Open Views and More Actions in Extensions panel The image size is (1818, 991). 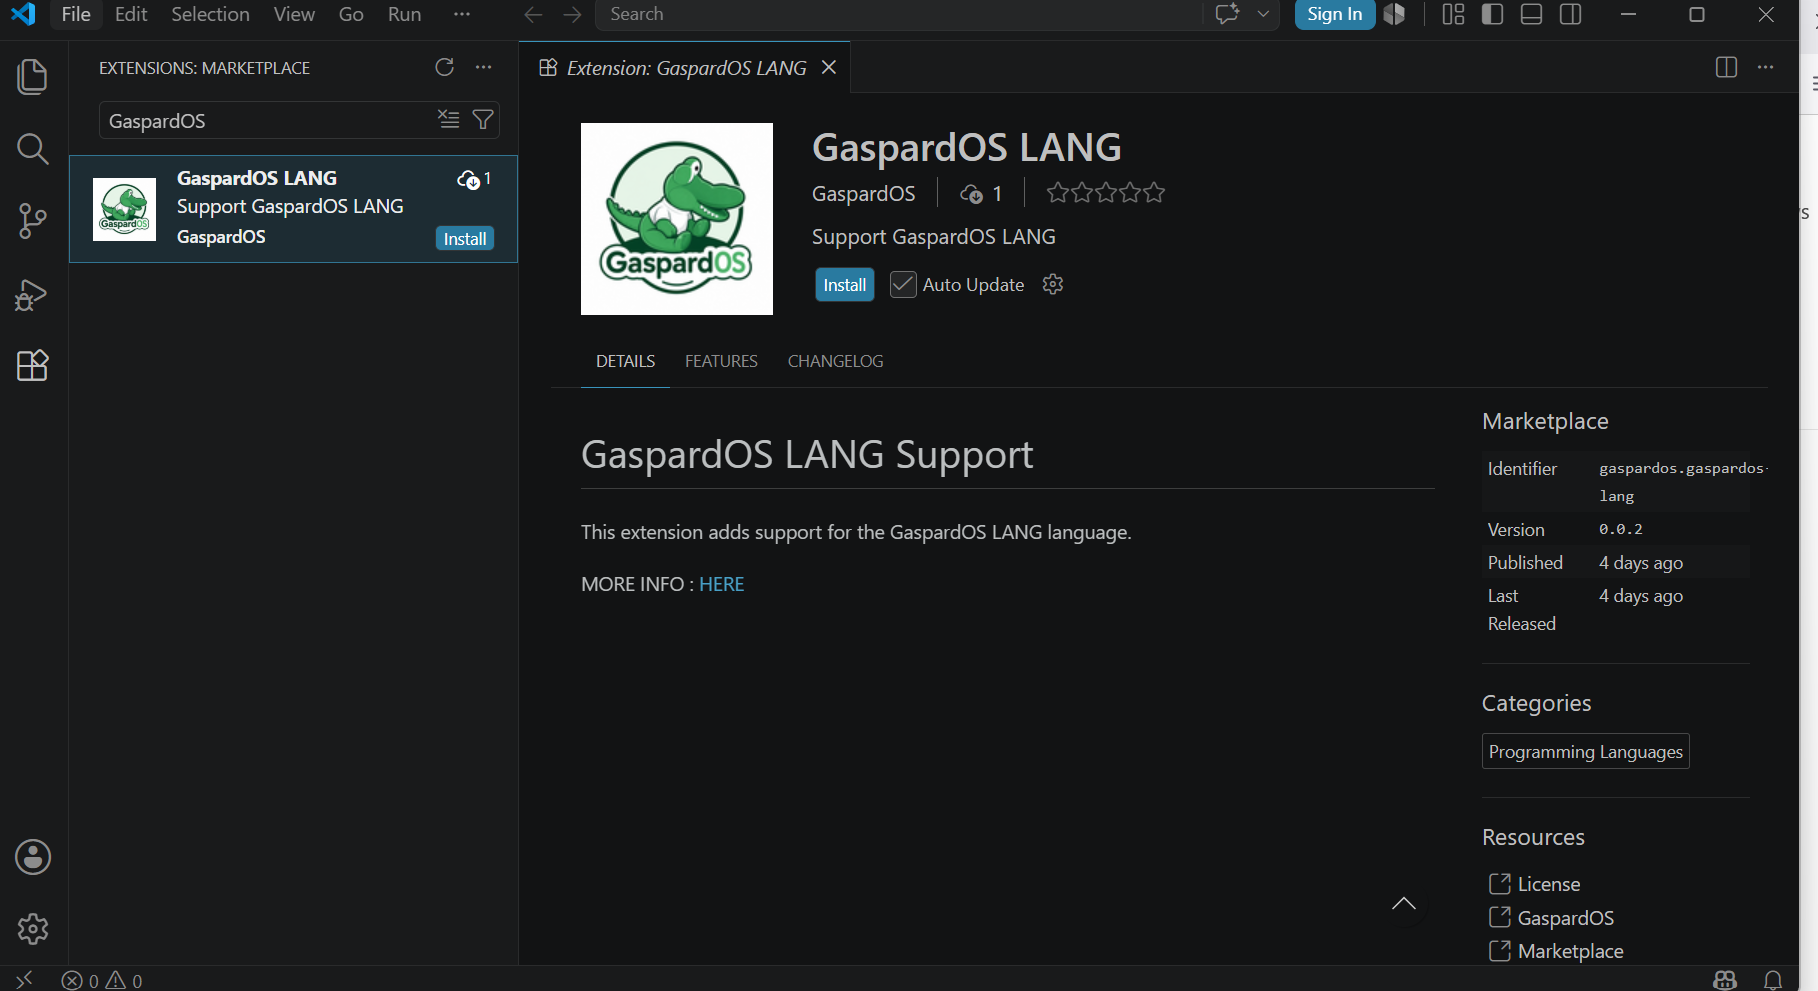click(484, 67)
